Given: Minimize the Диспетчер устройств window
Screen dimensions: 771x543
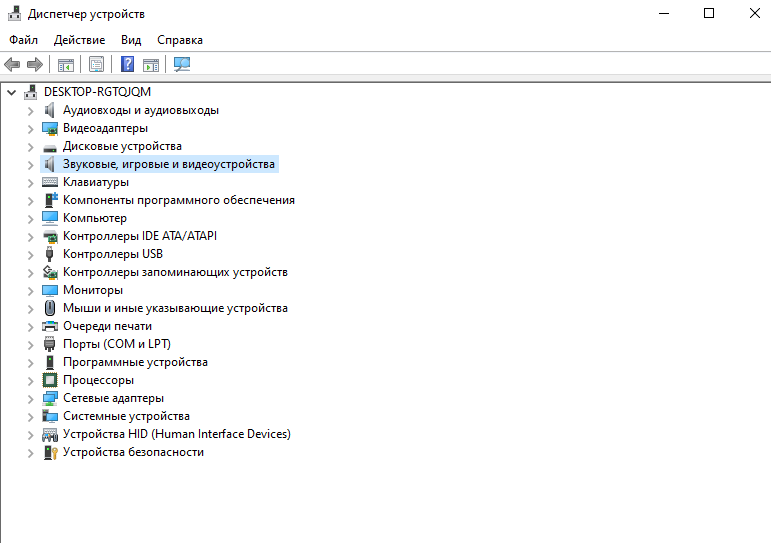Looking at the screenshot, I should [664, 13].
